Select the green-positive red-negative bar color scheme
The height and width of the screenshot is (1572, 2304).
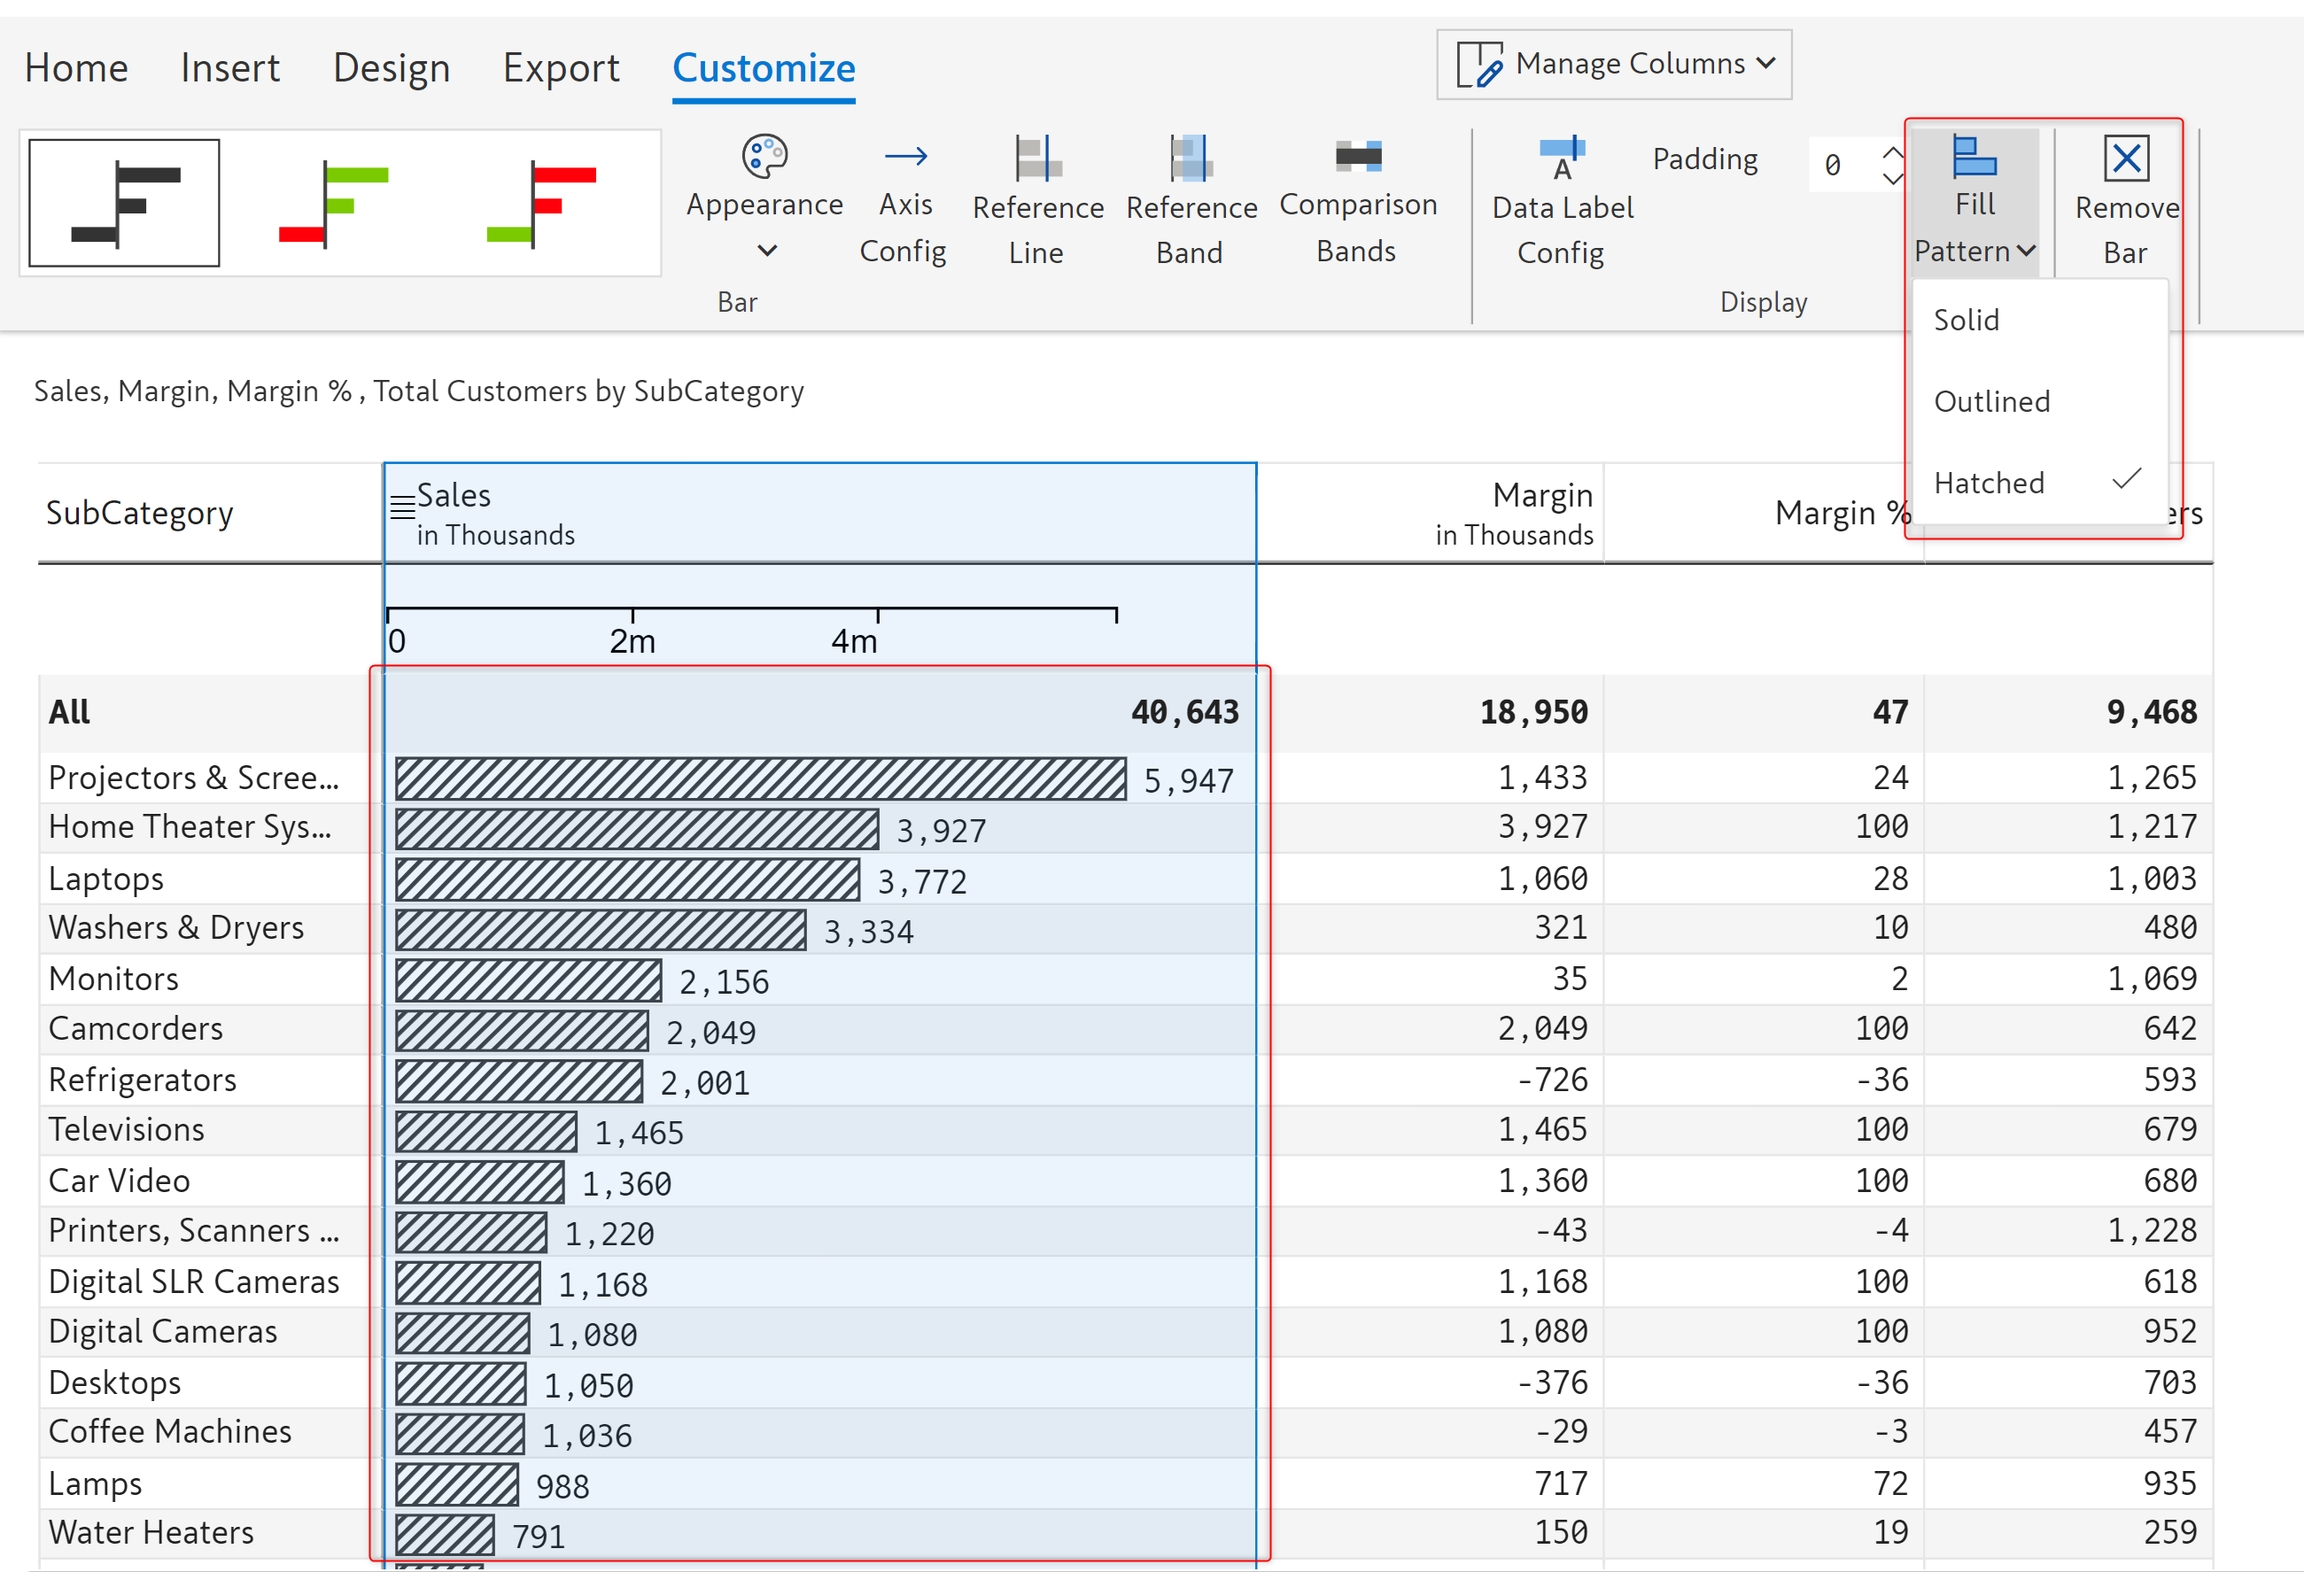tap(334, 203)
